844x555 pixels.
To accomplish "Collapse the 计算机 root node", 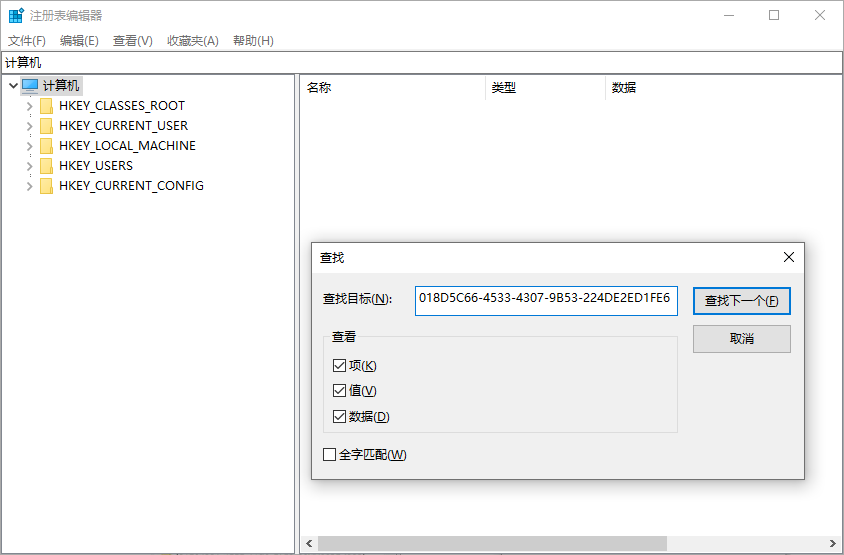I will pos(13,86).
